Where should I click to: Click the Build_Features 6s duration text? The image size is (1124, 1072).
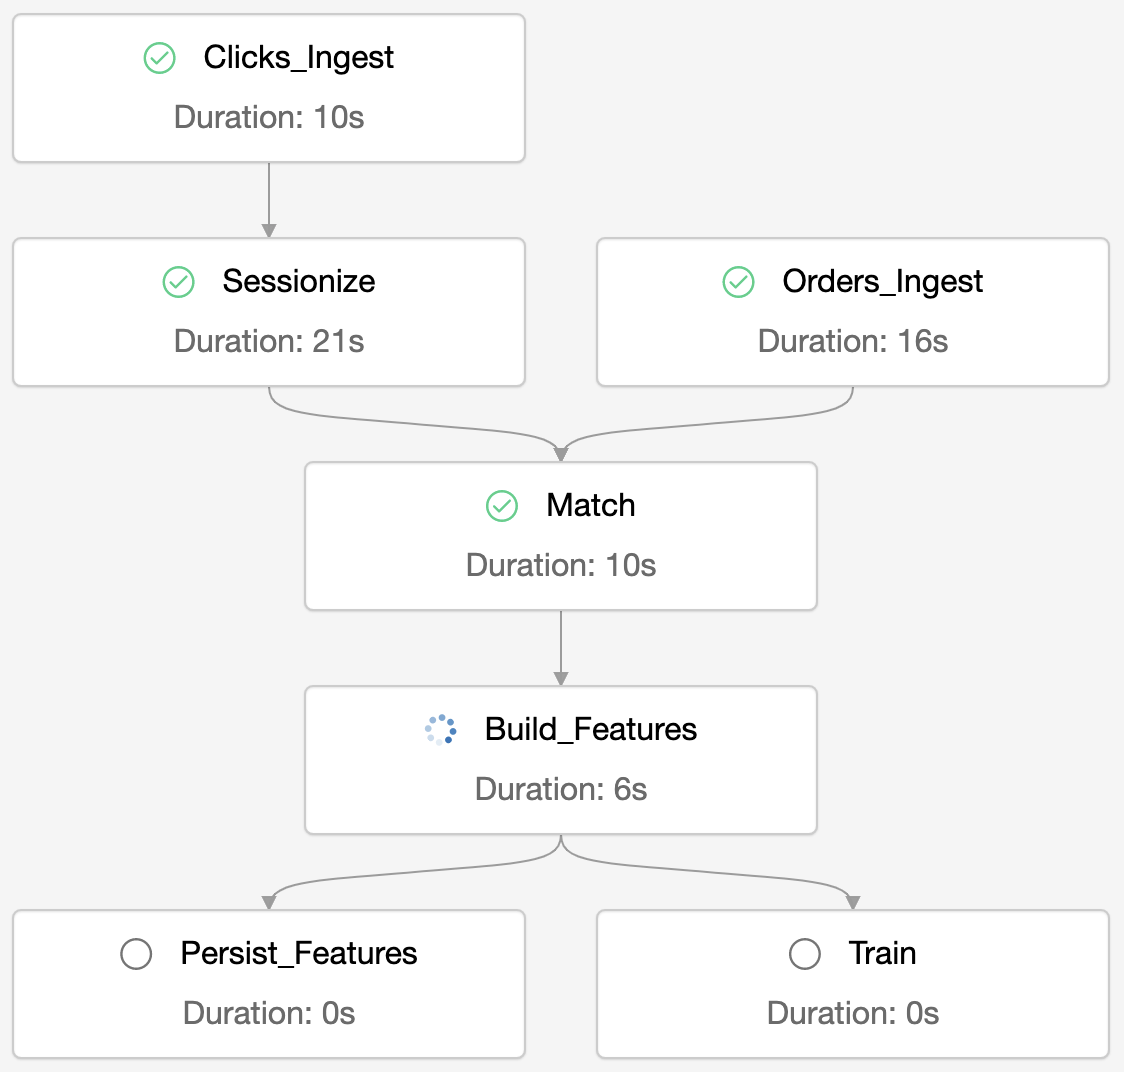[561, 790]
